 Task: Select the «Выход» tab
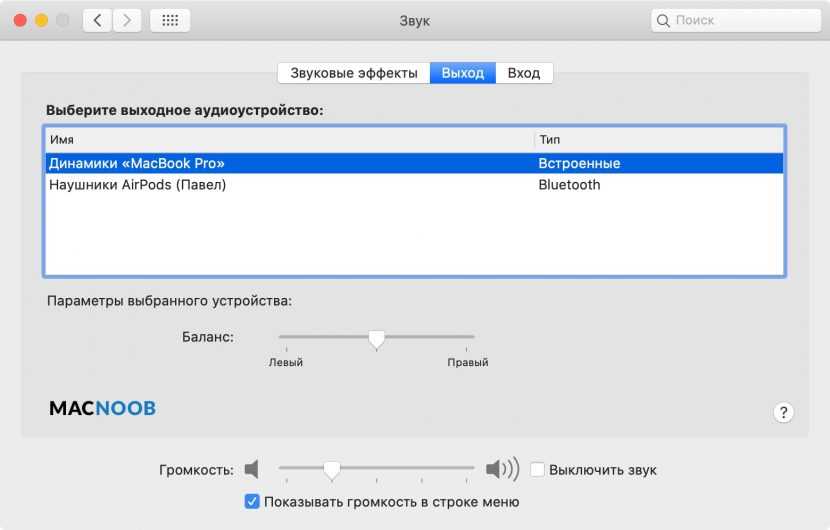[462, 73]
